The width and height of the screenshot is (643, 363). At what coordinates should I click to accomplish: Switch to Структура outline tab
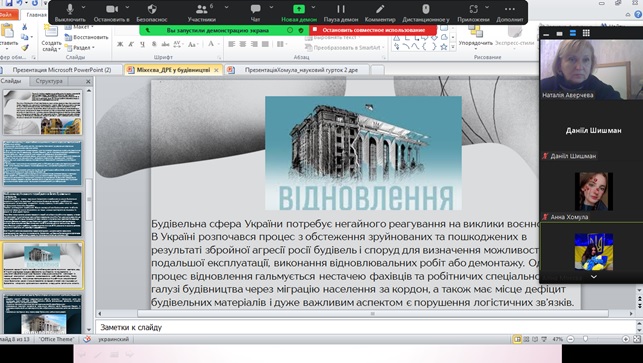pyautogui.click(x=49, y=81)
